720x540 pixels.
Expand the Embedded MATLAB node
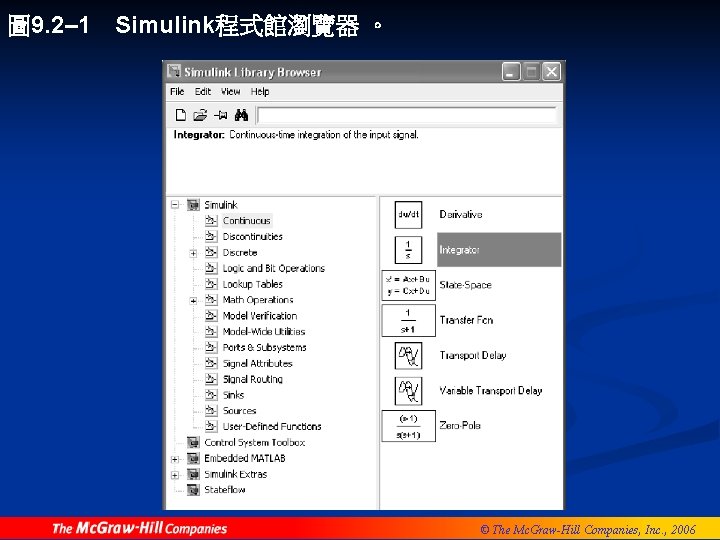click(175, 459)
